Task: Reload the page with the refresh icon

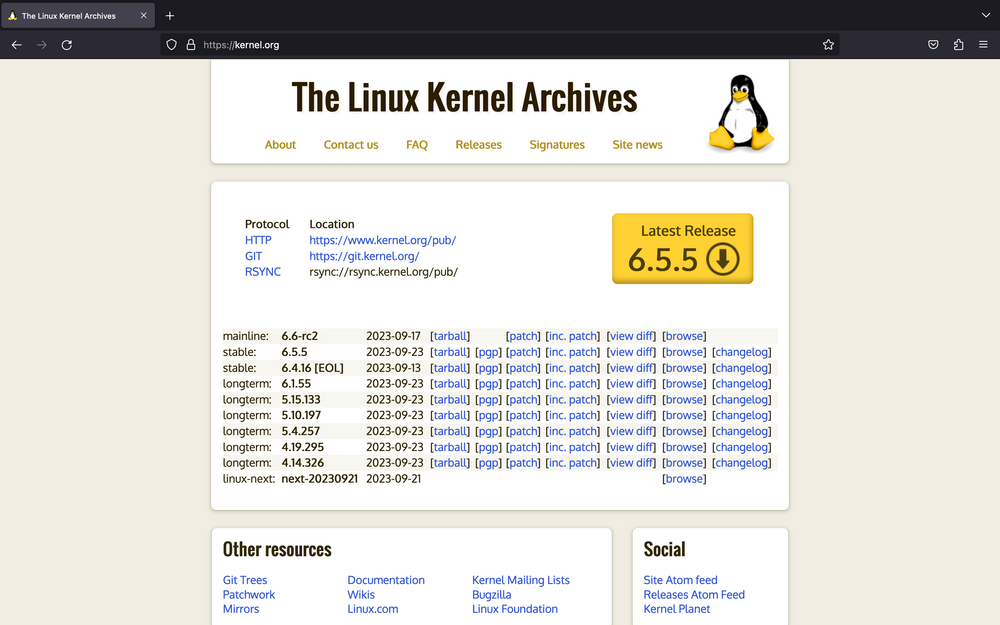Action: click(x=66, y=44)
